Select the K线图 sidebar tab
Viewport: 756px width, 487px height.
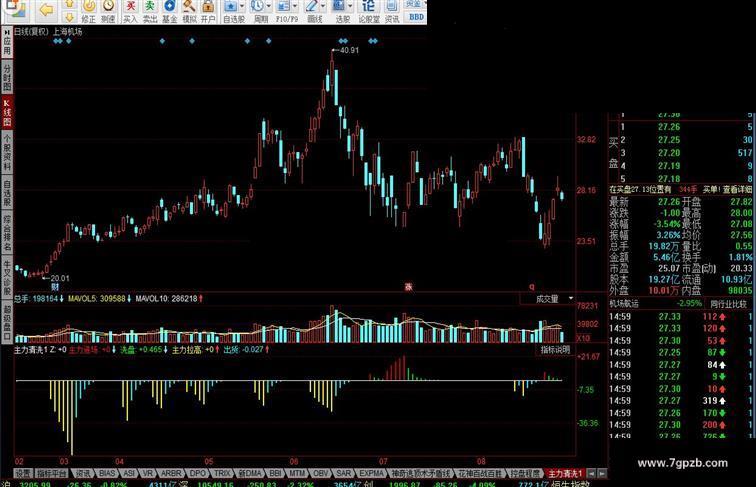pos(7,113)
